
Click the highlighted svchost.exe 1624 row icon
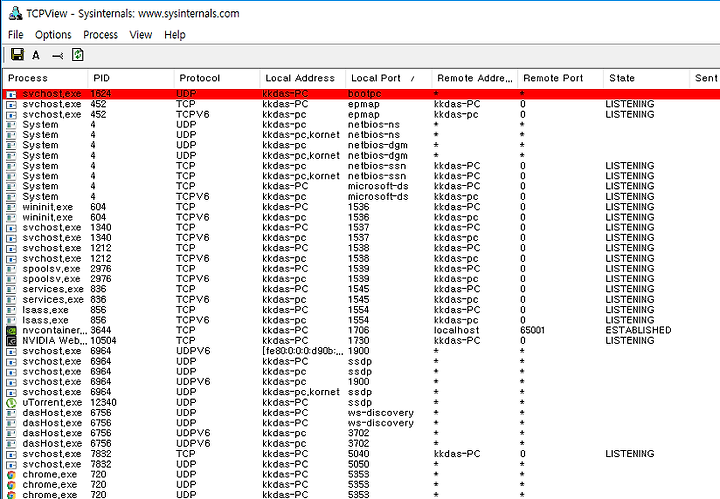(x=11, y=94)
